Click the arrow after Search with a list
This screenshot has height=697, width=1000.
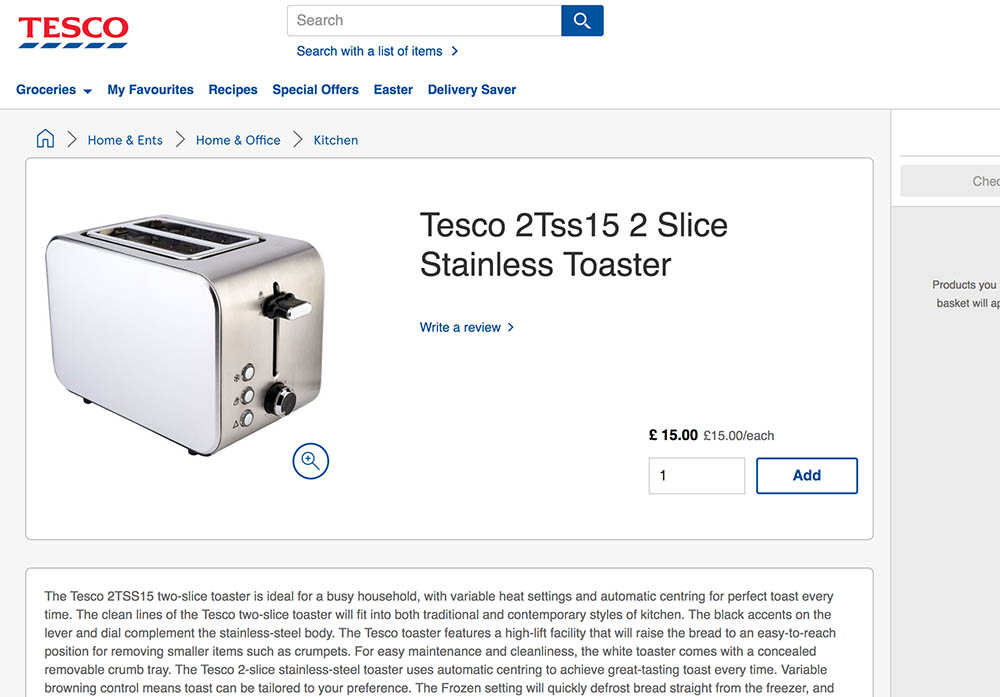455,51
